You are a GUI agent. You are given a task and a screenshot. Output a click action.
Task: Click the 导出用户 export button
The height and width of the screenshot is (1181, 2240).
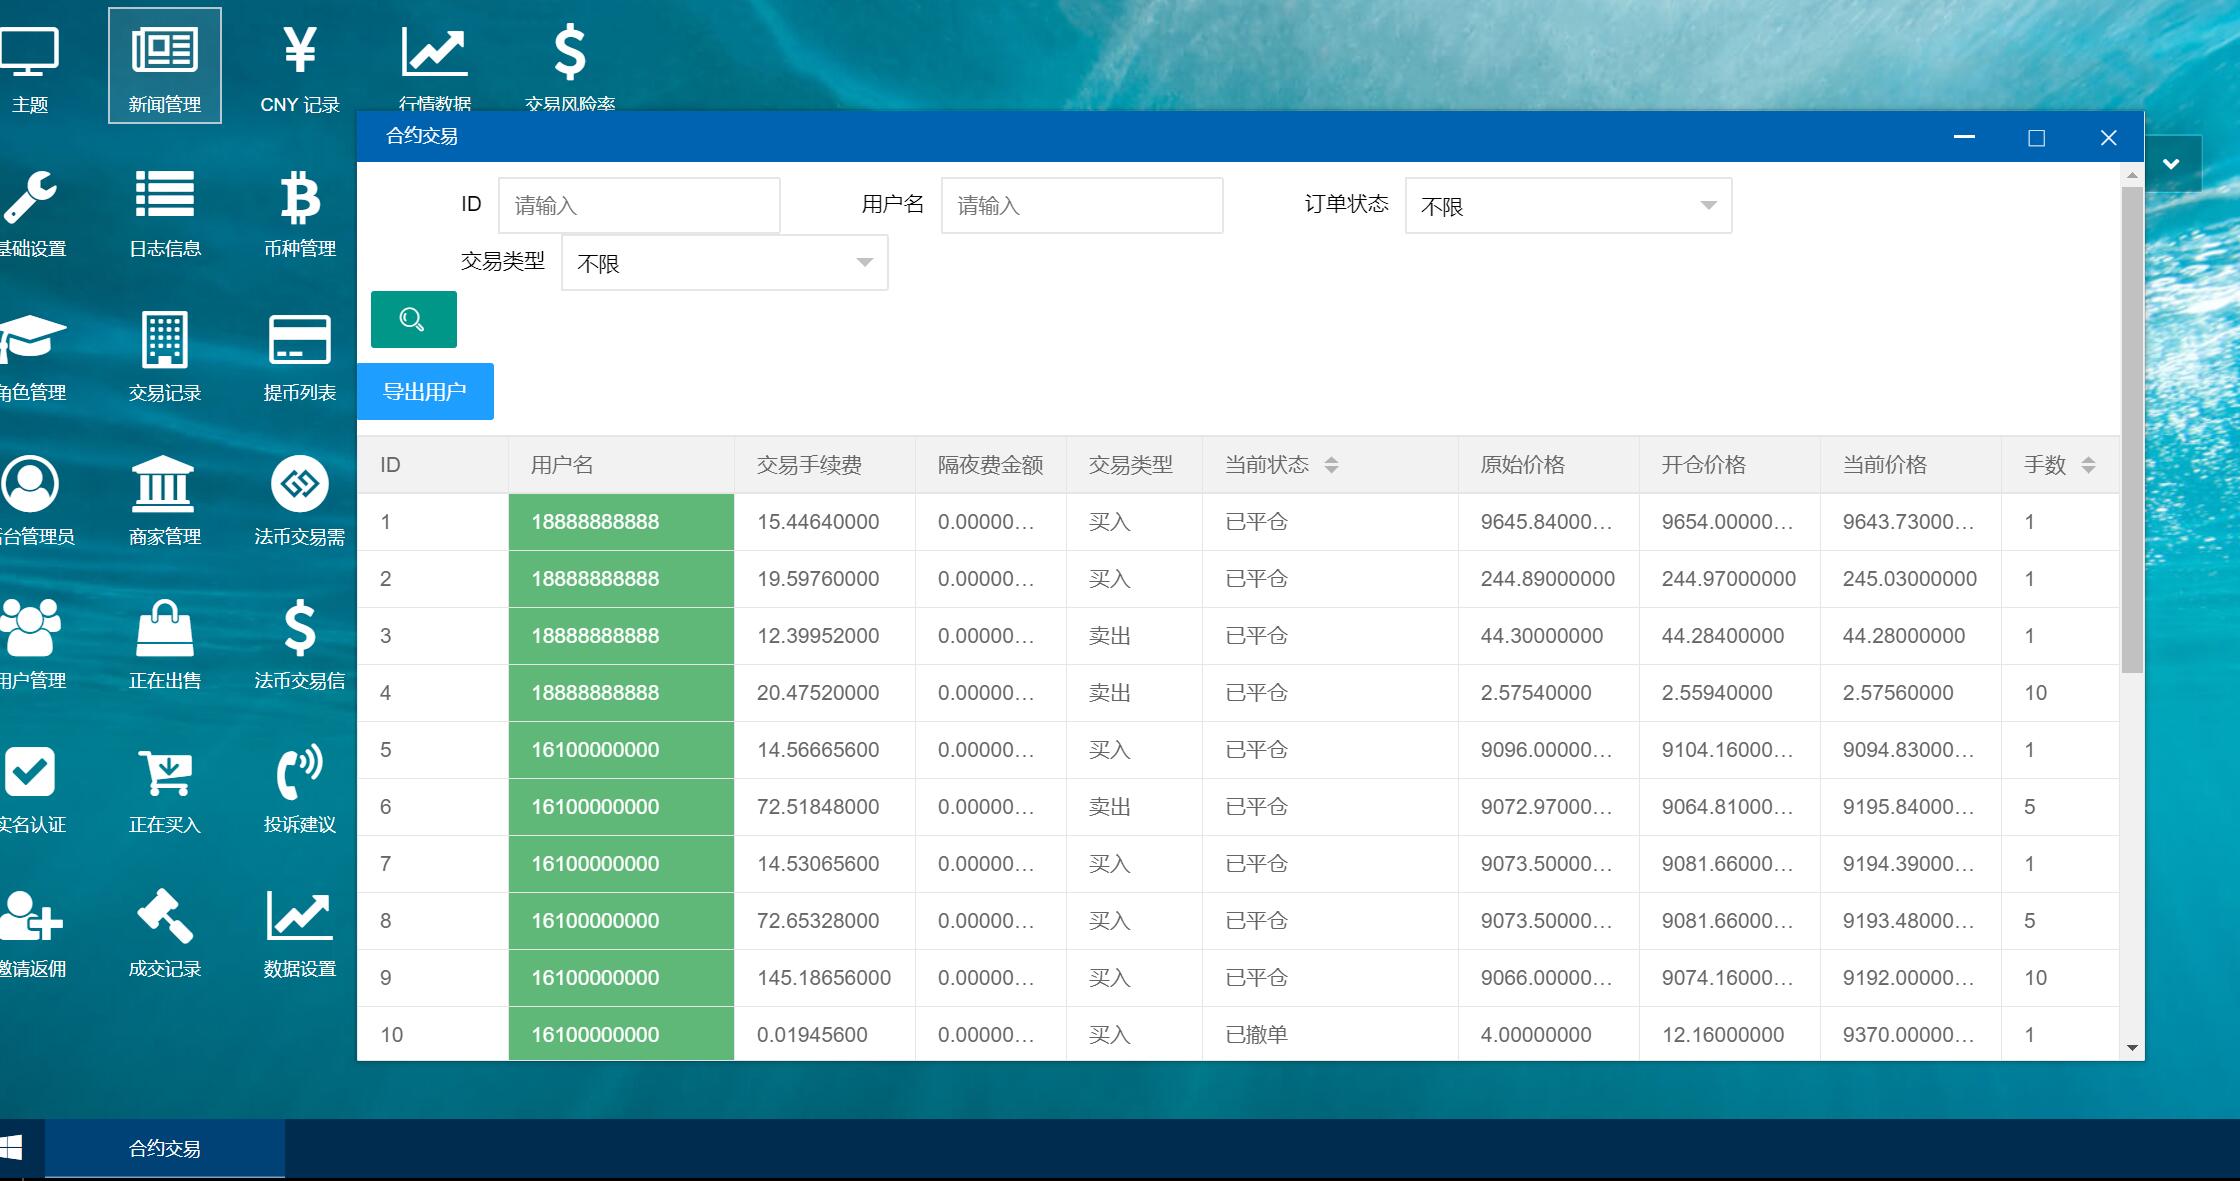coord(425,392)
